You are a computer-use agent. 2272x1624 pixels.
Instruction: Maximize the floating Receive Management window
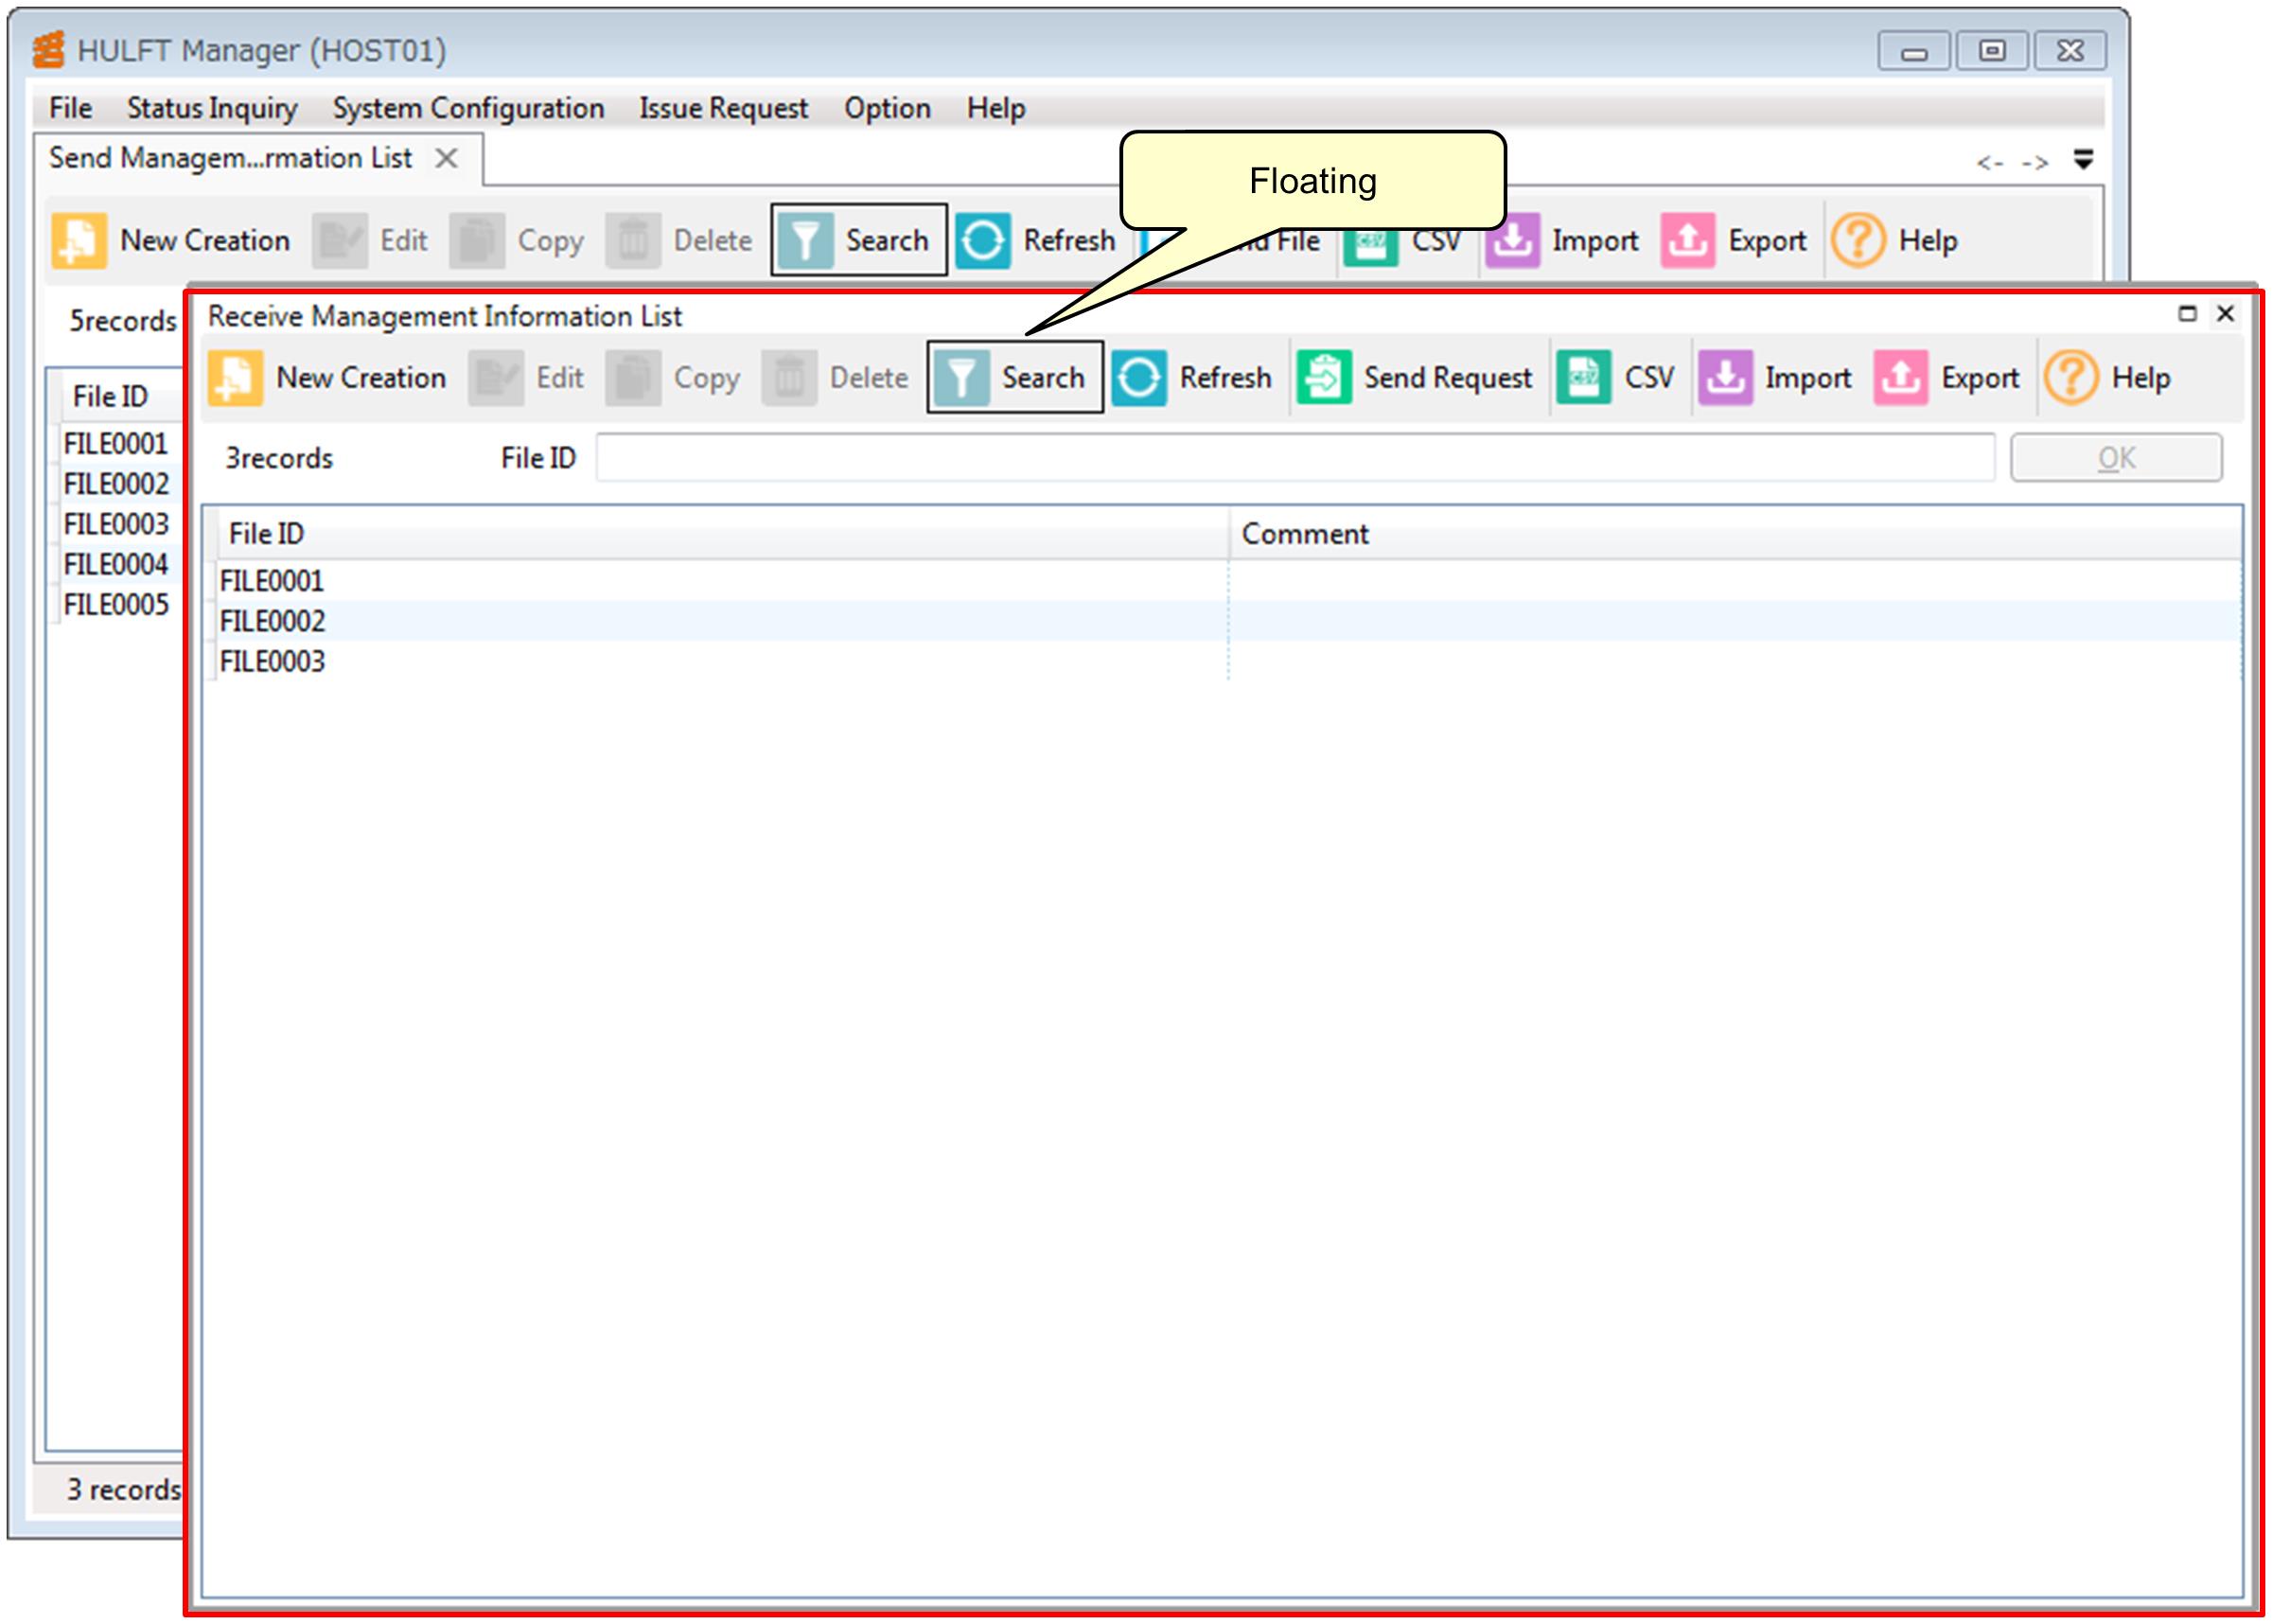[x=2187, y=314]
